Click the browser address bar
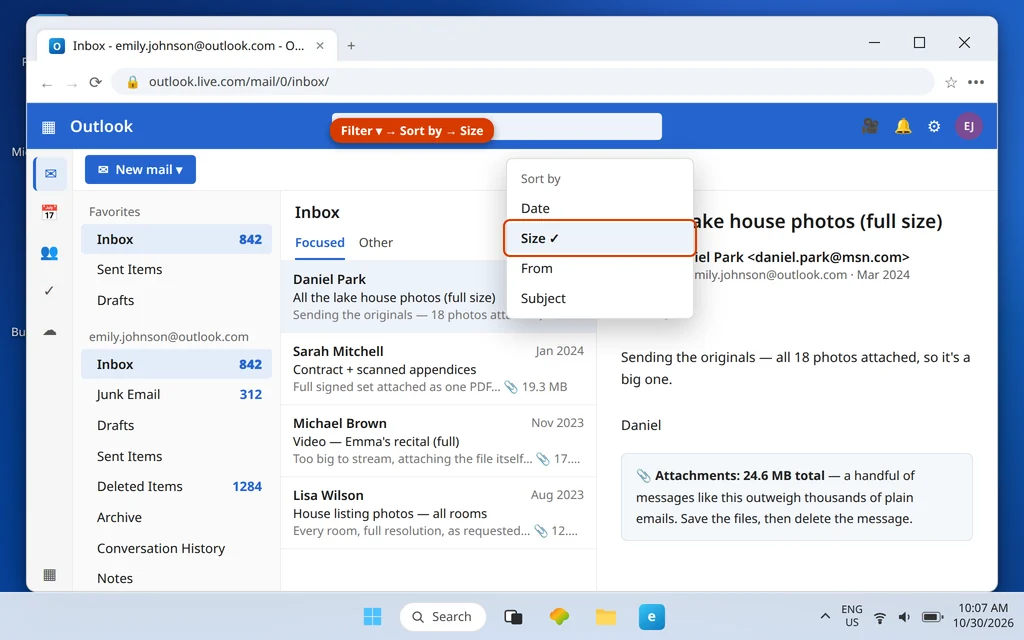Screen dimensions: 1024x640 (522, 82)
